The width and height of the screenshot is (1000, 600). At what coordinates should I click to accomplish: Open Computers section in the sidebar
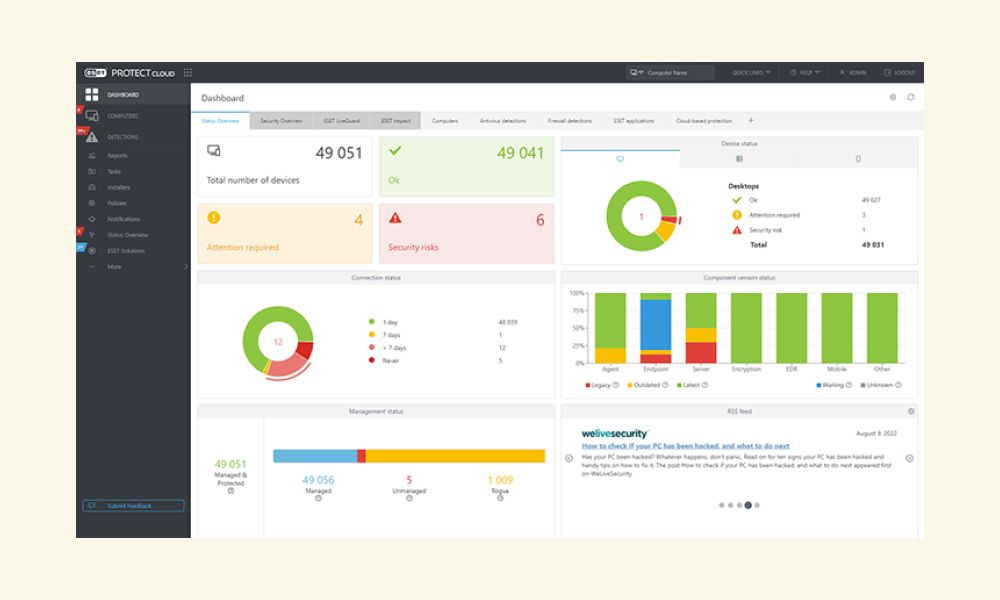coord(133,115)
